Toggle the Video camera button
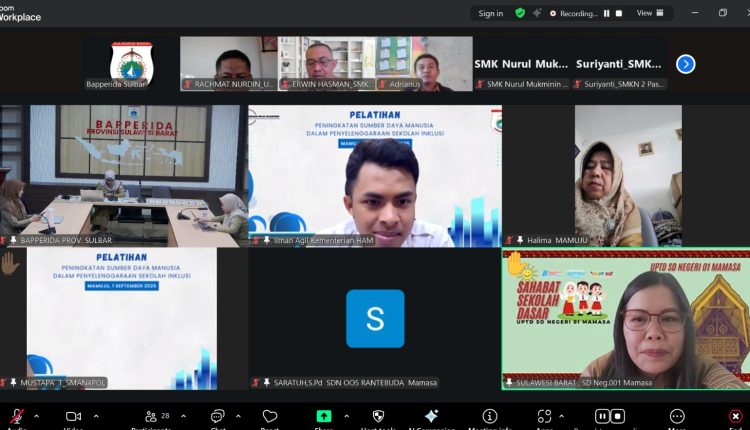 click(x=73, y=416)
